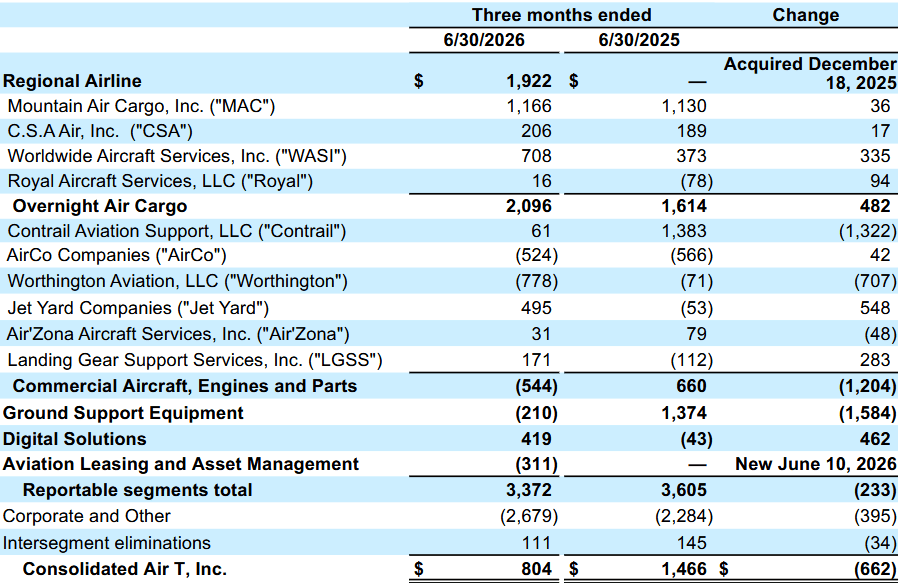
Task: Select 'Aviation Leasing and Asset Management' label
Action: [x=181, y=464]
